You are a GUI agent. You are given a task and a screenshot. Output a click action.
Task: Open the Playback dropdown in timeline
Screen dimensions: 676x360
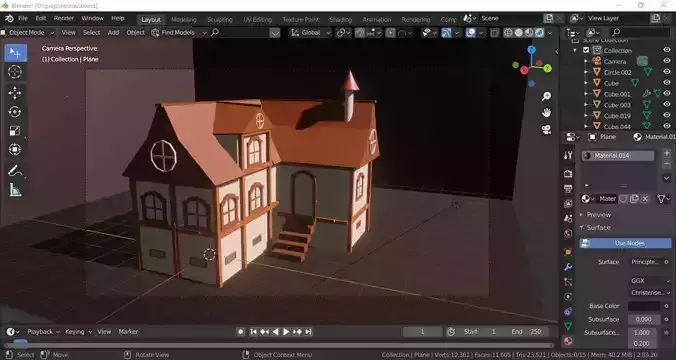coord(44,332)
